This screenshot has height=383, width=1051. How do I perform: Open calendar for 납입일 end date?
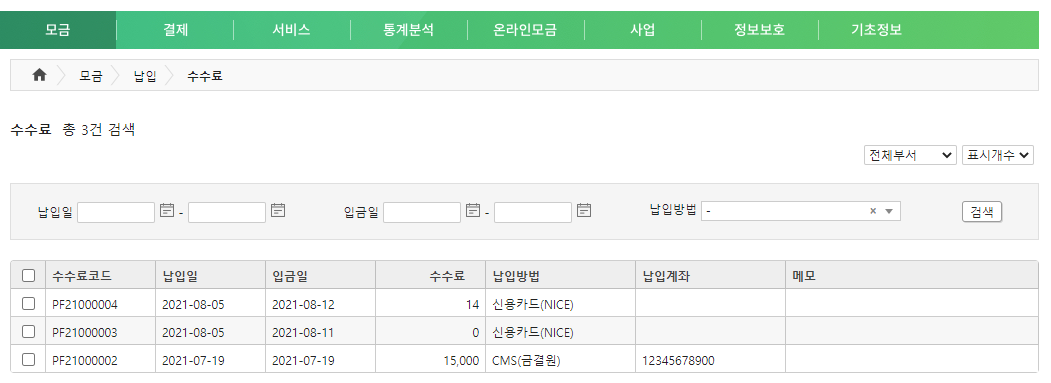[278, 211]
